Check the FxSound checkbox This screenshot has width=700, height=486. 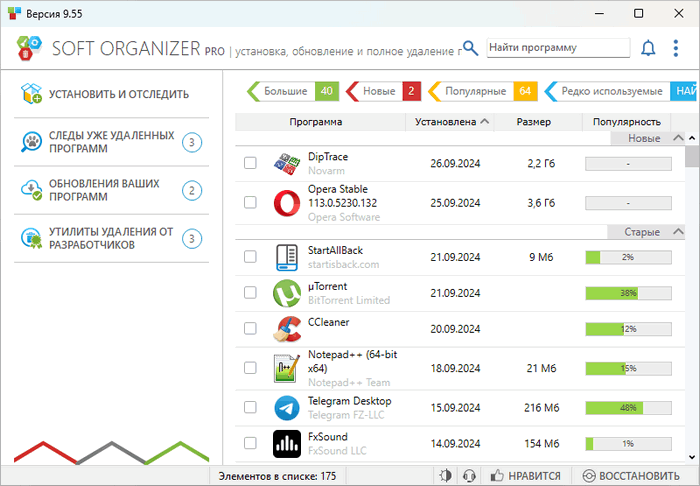point(250,443)
